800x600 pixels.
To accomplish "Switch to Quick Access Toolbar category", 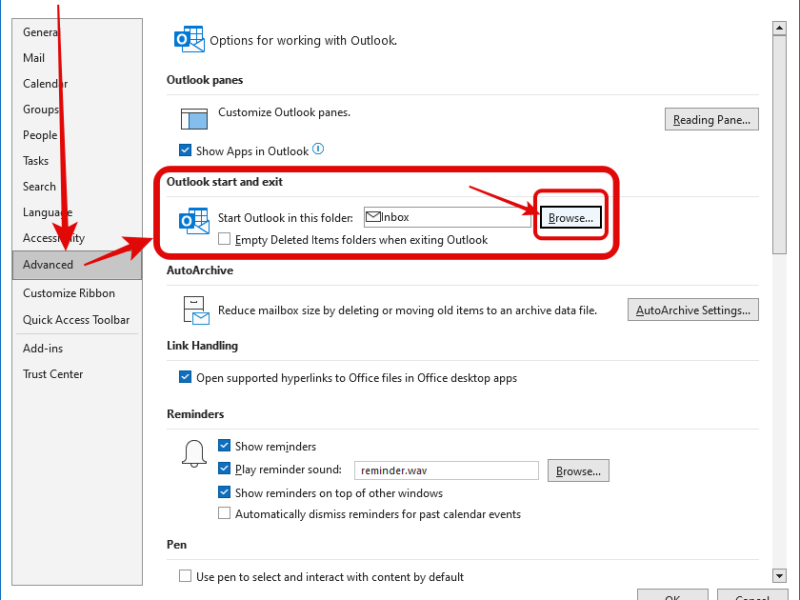I will (x=77, y=320).
